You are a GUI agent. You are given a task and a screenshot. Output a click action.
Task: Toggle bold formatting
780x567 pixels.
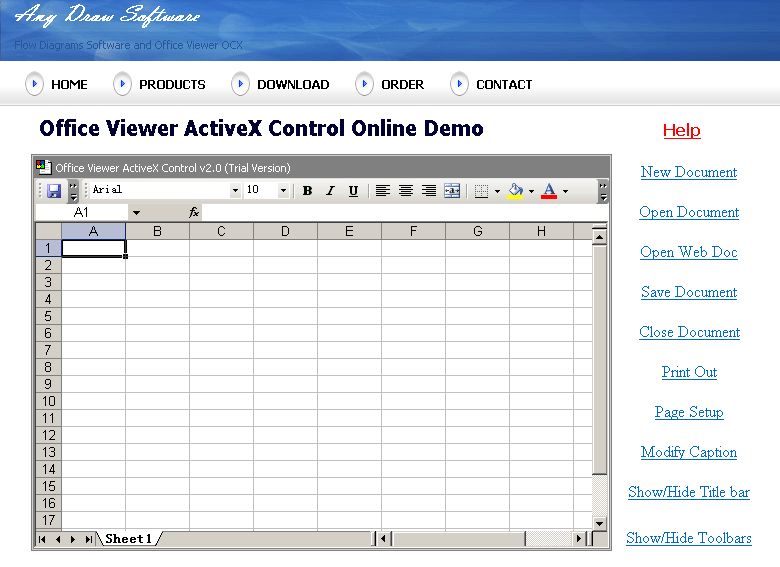[x=307, y=191]
